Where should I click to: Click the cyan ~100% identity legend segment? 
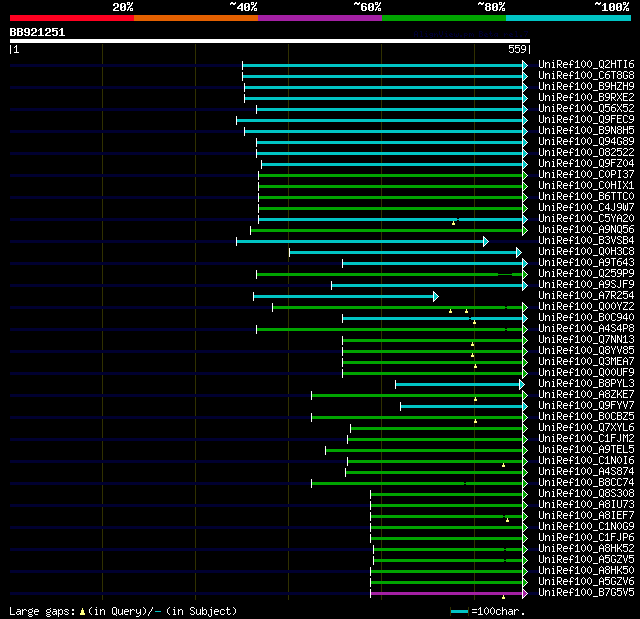(568, 18)
